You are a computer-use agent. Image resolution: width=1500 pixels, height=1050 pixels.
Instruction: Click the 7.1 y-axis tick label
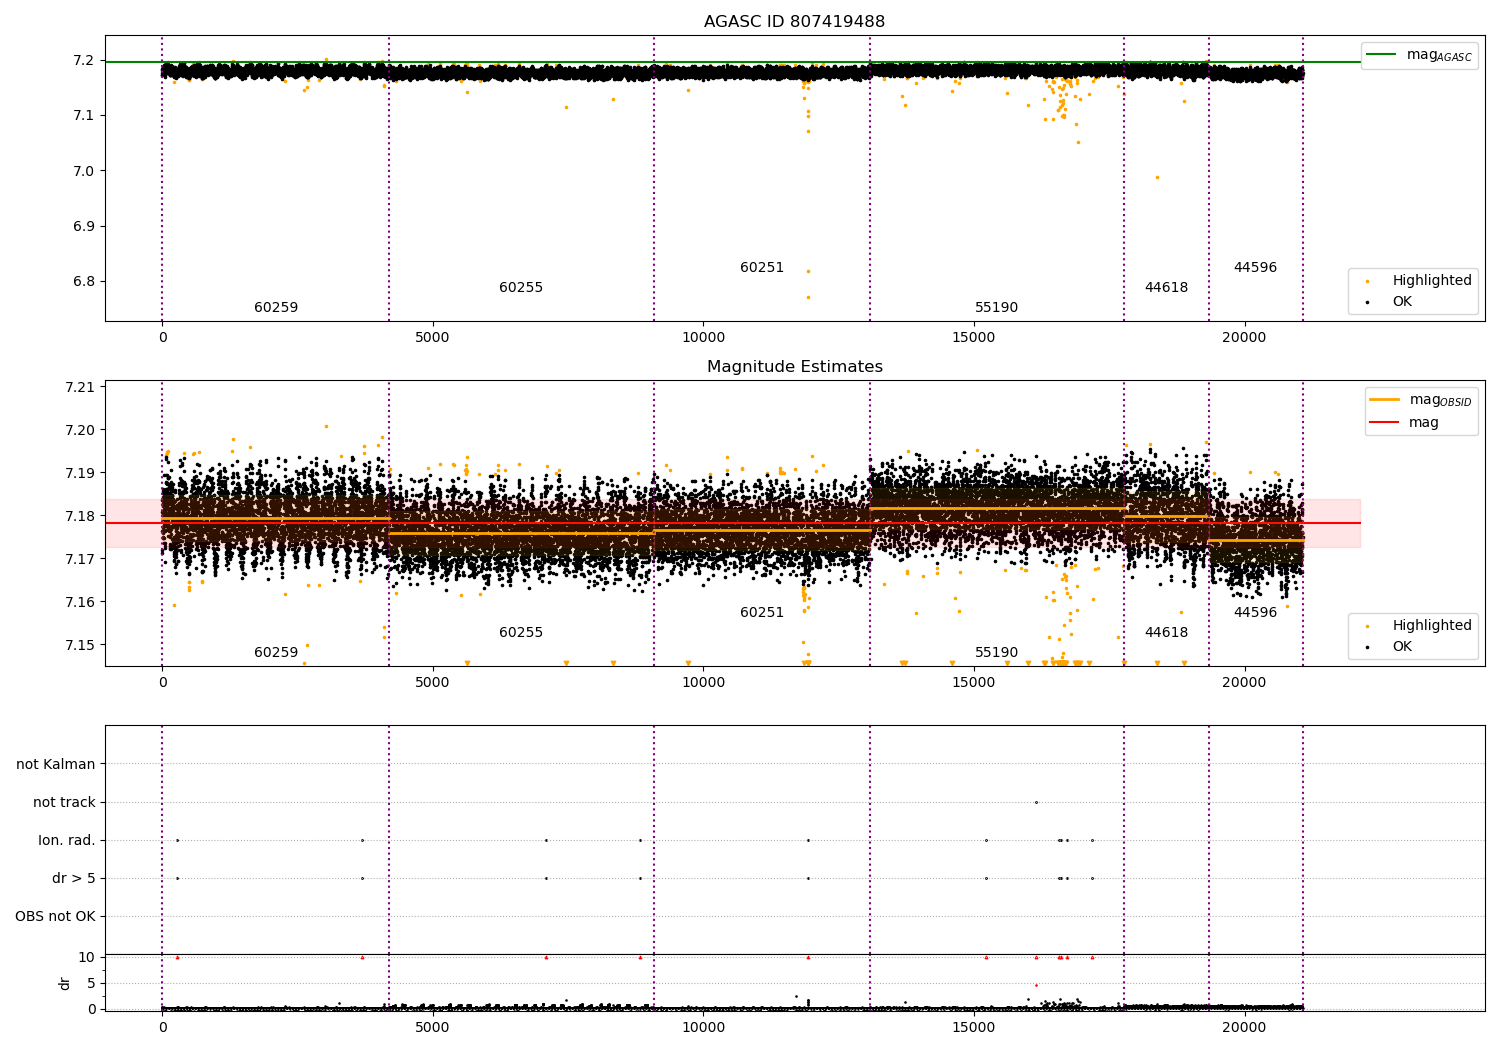click(x=83, y=116)
